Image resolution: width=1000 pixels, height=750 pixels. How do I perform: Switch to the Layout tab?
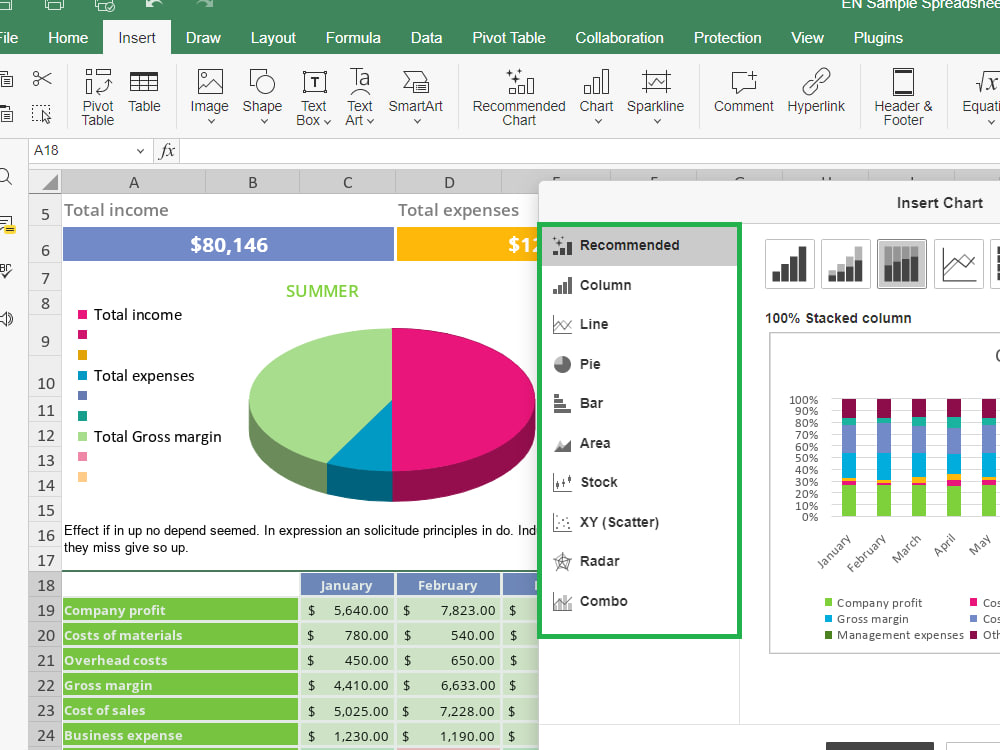pyautogui.click(x=273, y=38)
